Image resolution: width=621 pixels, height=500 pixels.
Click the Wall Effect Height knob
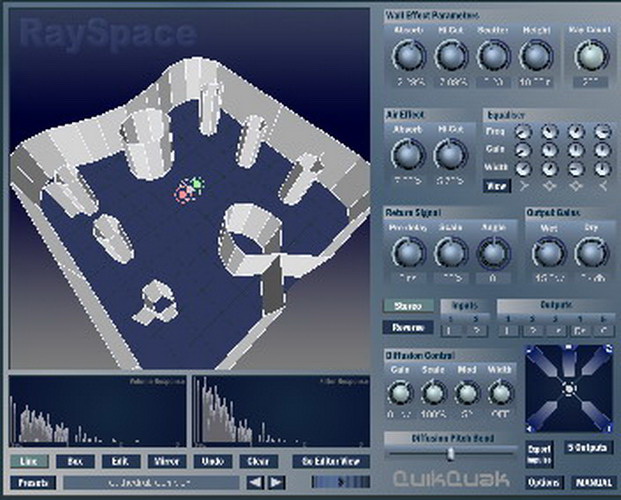(x=535, y=56)
